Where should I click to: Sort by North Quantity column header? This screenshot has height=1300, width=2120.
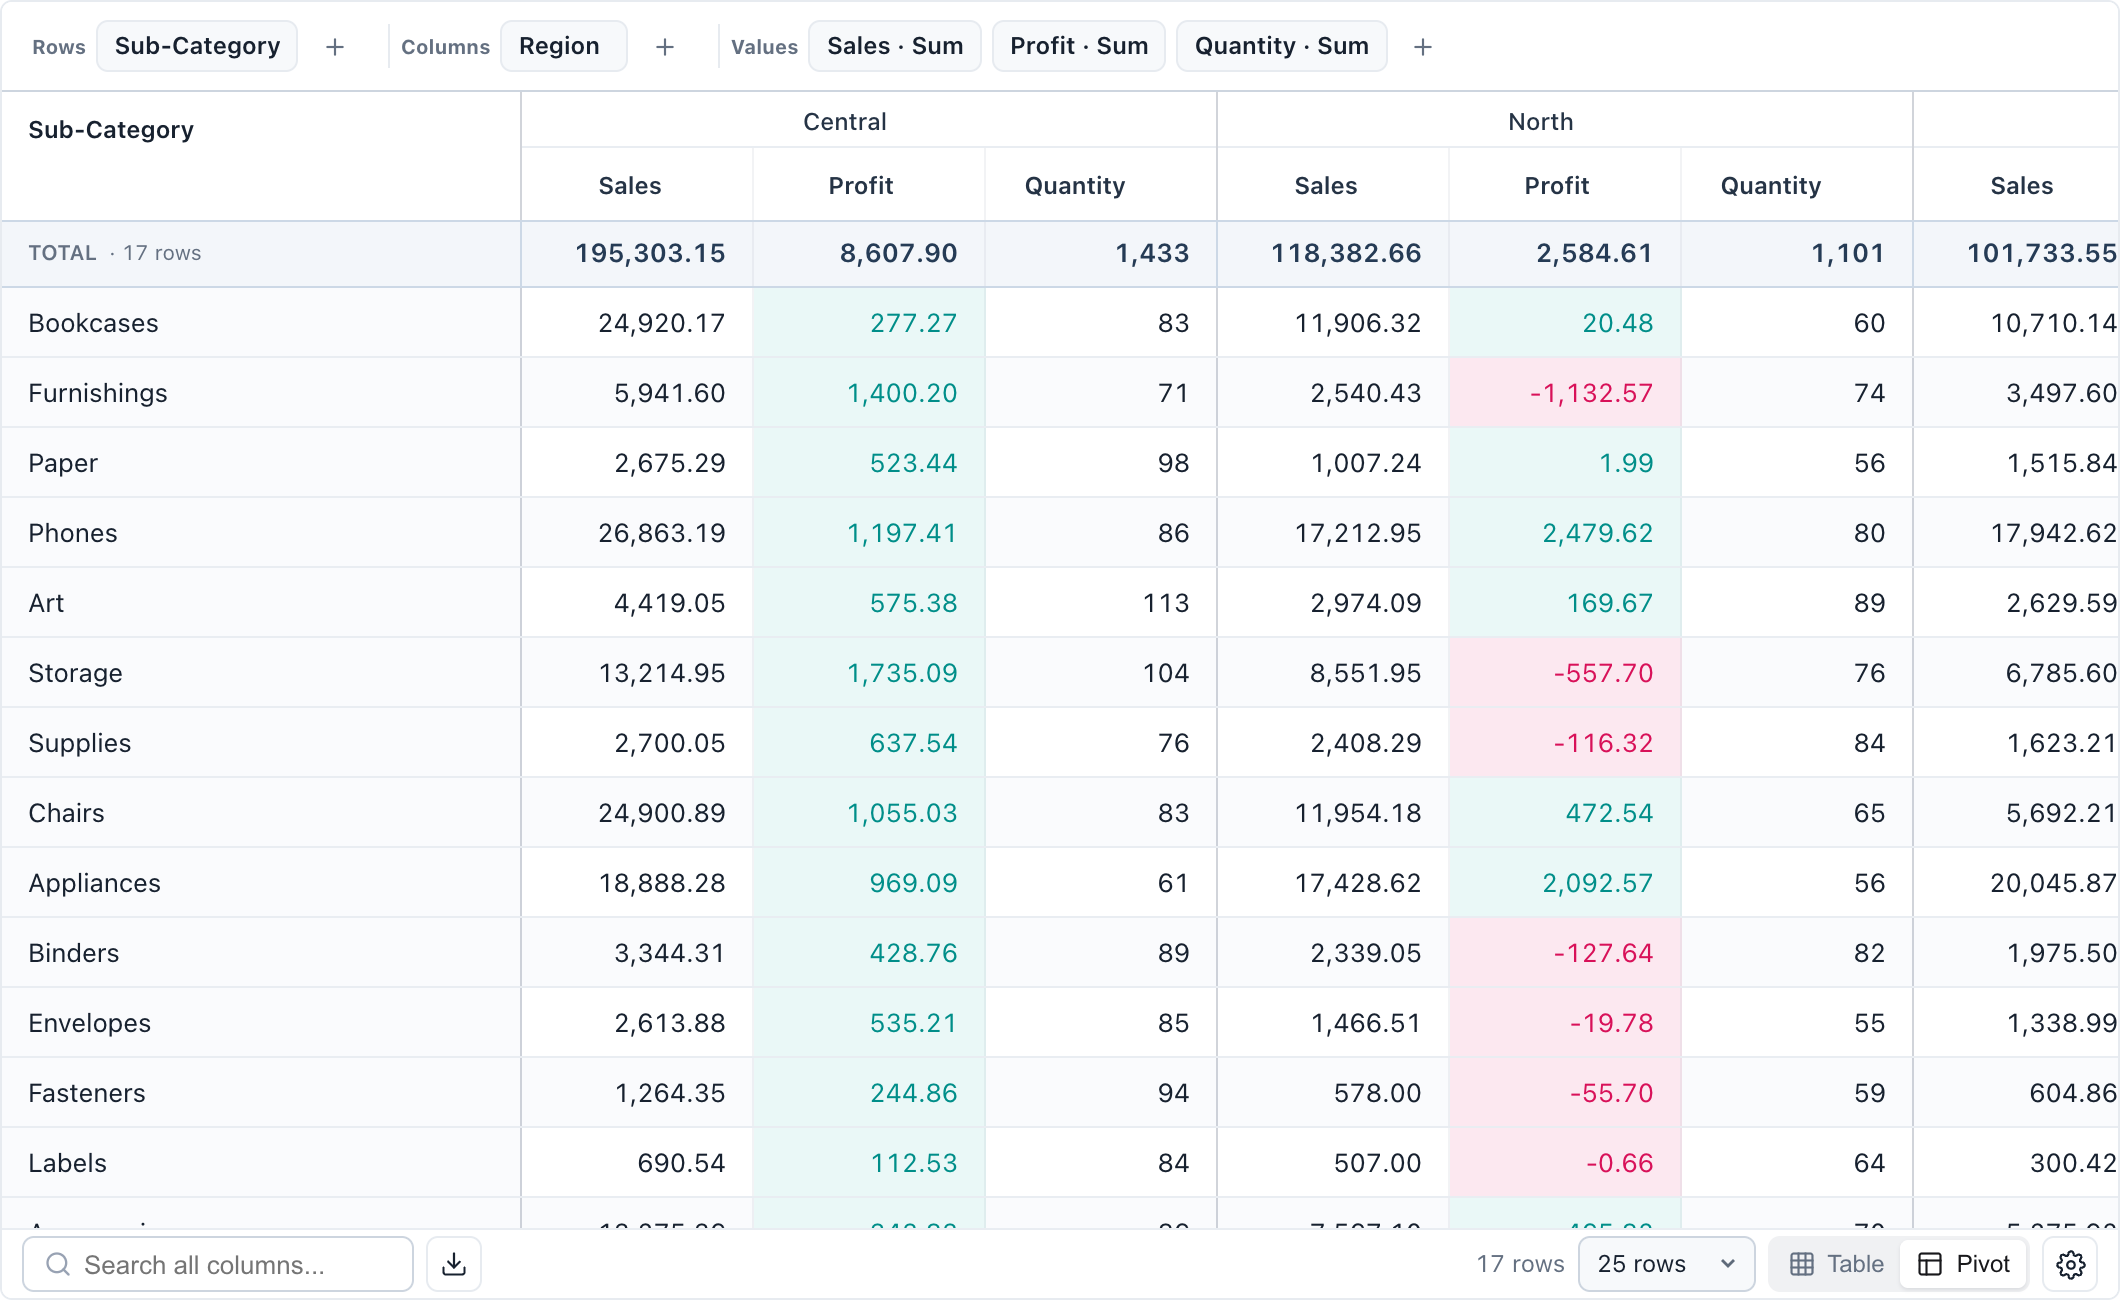click(1771, 186)
